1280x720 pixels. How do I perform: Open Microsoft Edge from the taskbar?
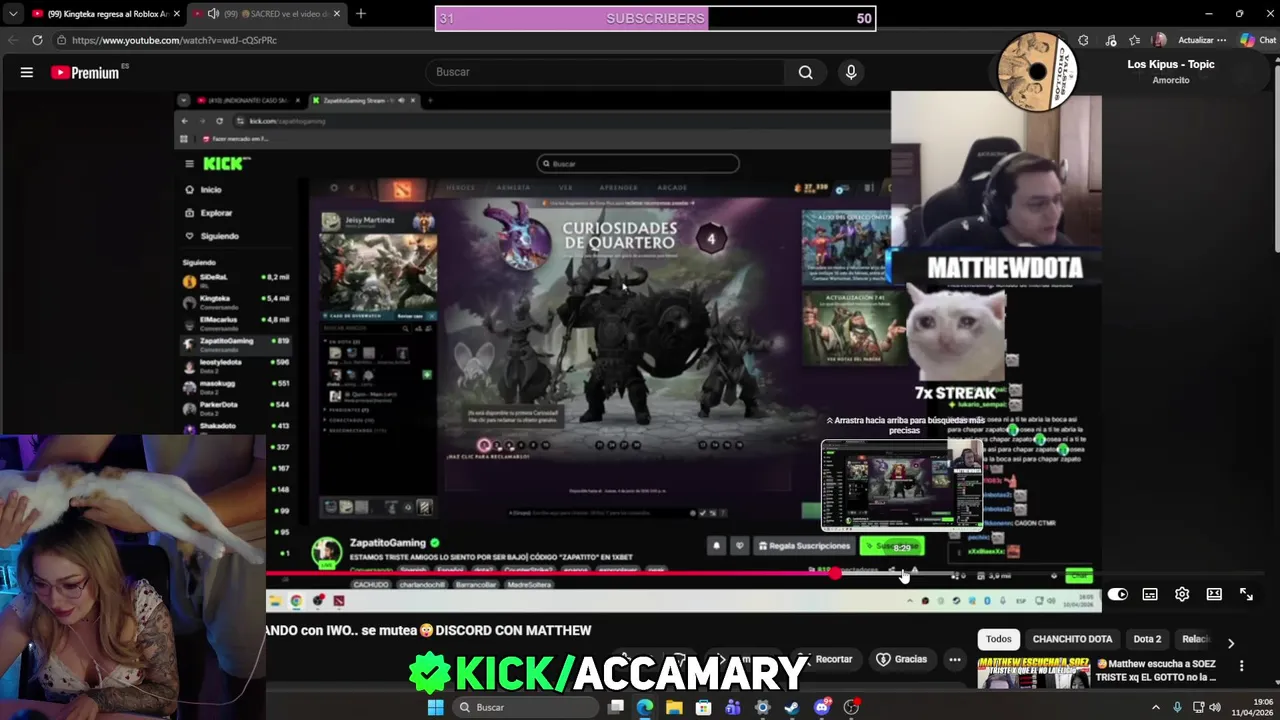point(645,707)
